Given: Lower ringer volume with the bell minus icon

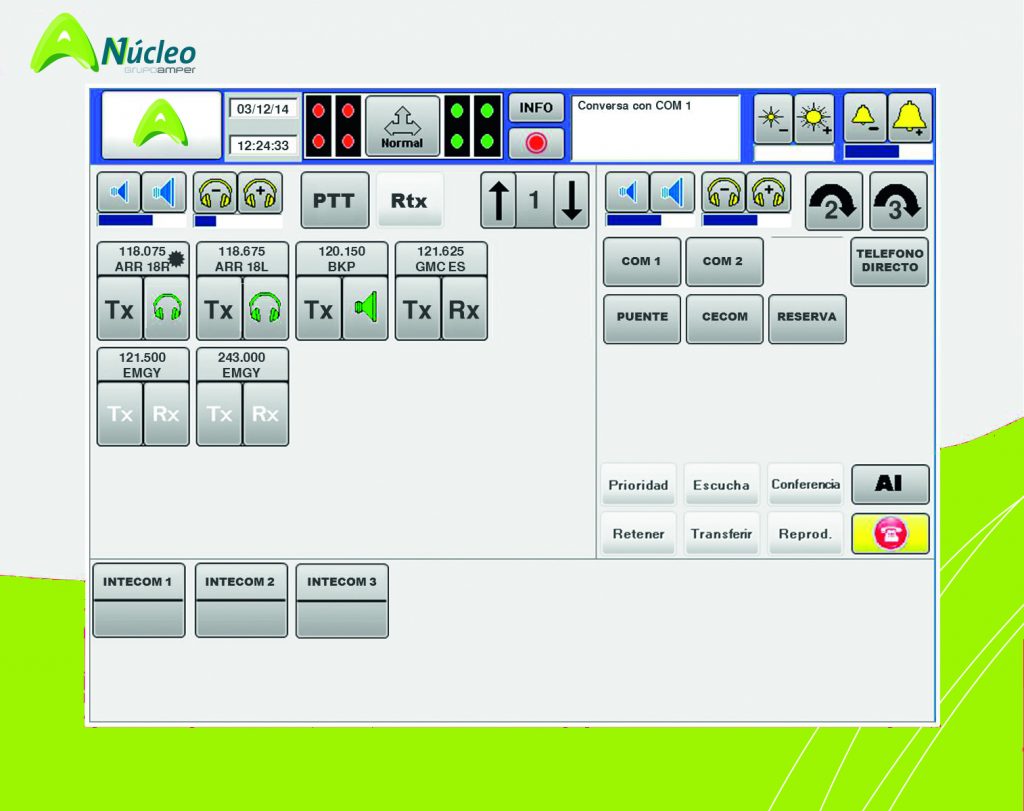Looking at the screenshot, I should (x=864, y=119).
